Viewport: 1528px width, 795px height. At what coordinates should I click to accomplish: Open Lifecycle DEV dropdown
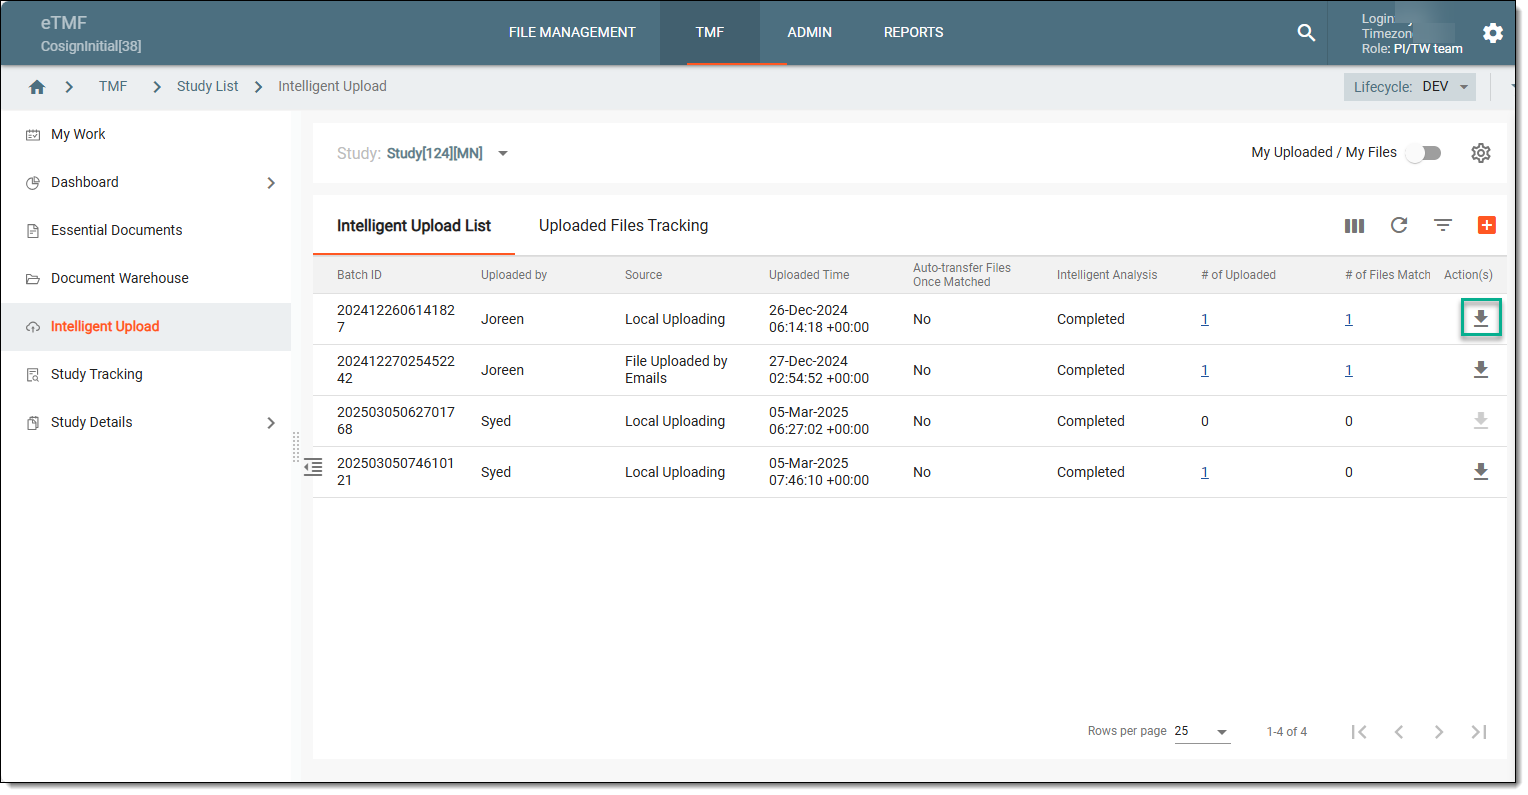1409,87
